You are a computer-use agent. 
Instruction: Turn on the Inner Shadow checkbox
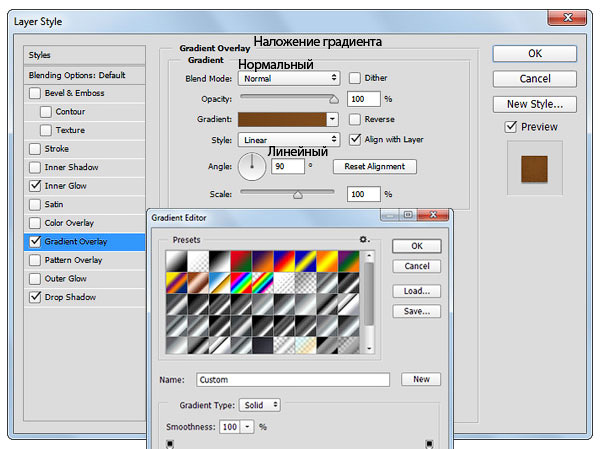tap(35, 167)
